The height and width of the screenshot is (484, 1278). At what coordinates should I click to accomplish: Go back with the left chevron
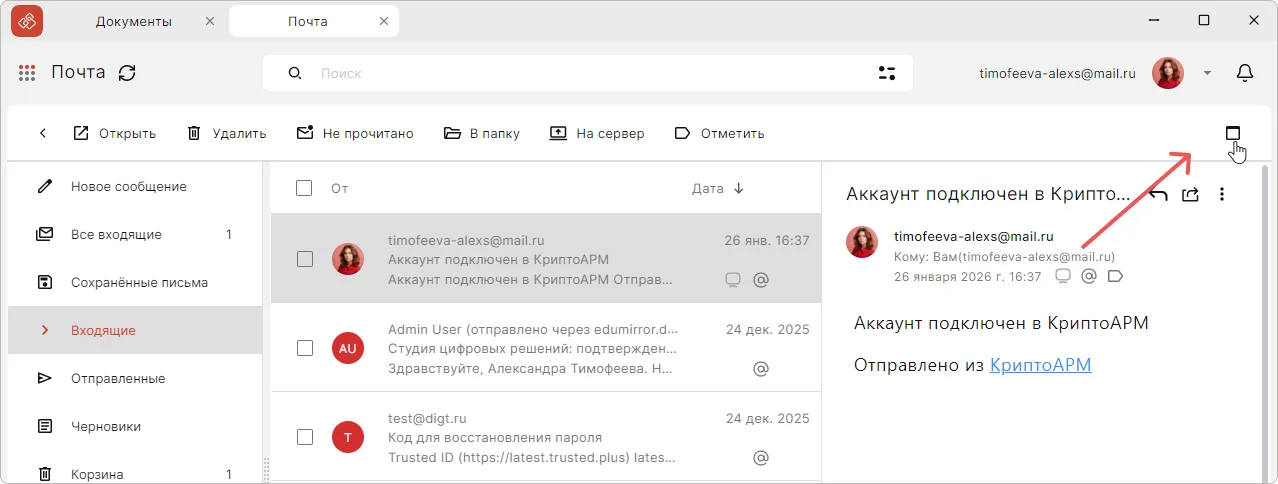click(x=43, y=133)
